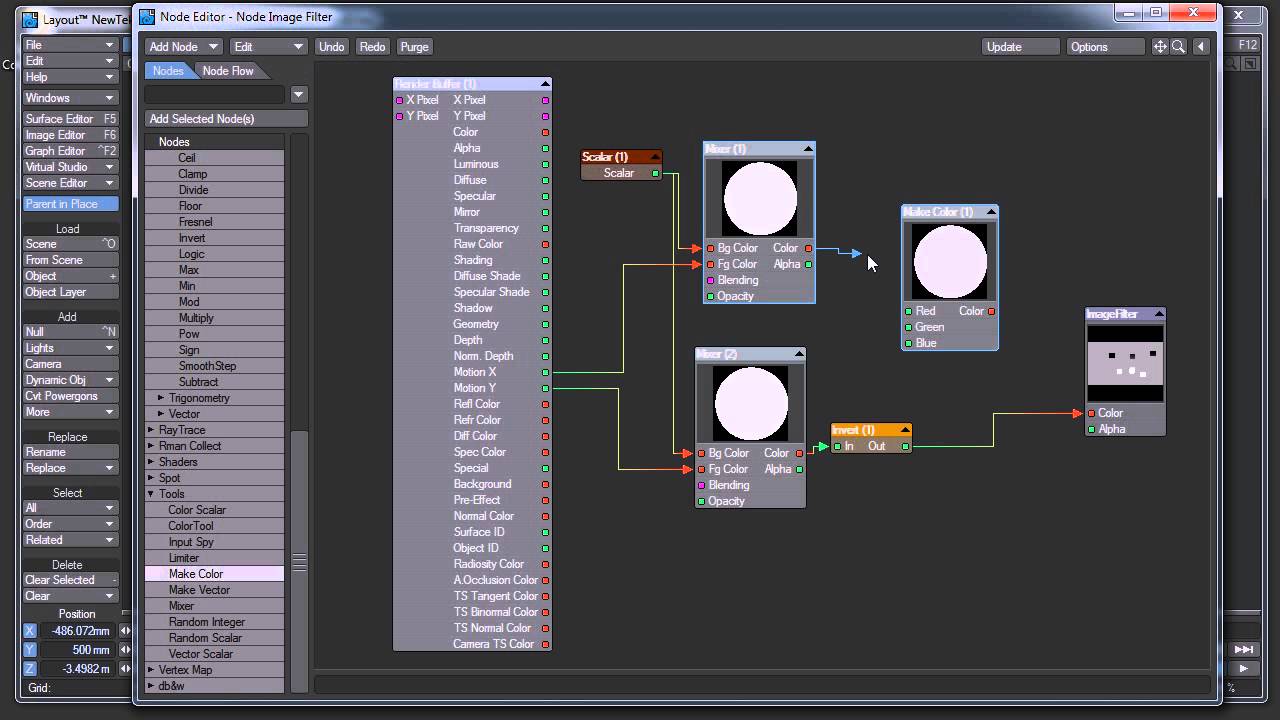The width and height of the screenshot is (1280, 720).
Task: Open the Layout Windows menu
Action: [x=71, y=98]
